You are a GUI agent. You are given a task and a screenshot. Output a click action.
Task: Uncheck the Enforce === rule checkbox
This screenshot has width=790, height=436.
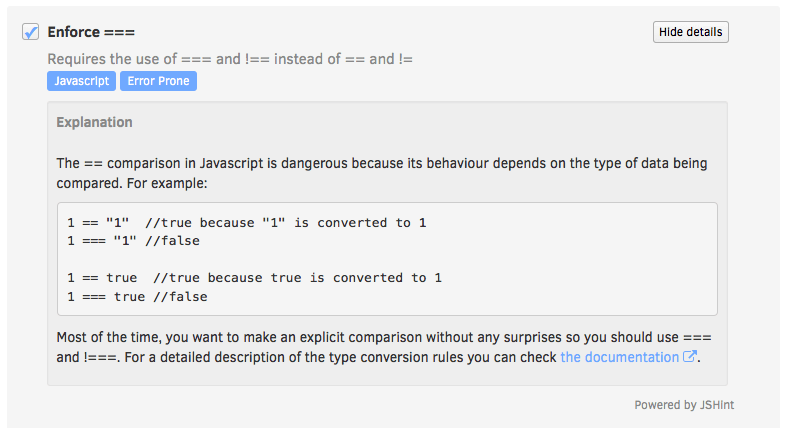point(30,33)
